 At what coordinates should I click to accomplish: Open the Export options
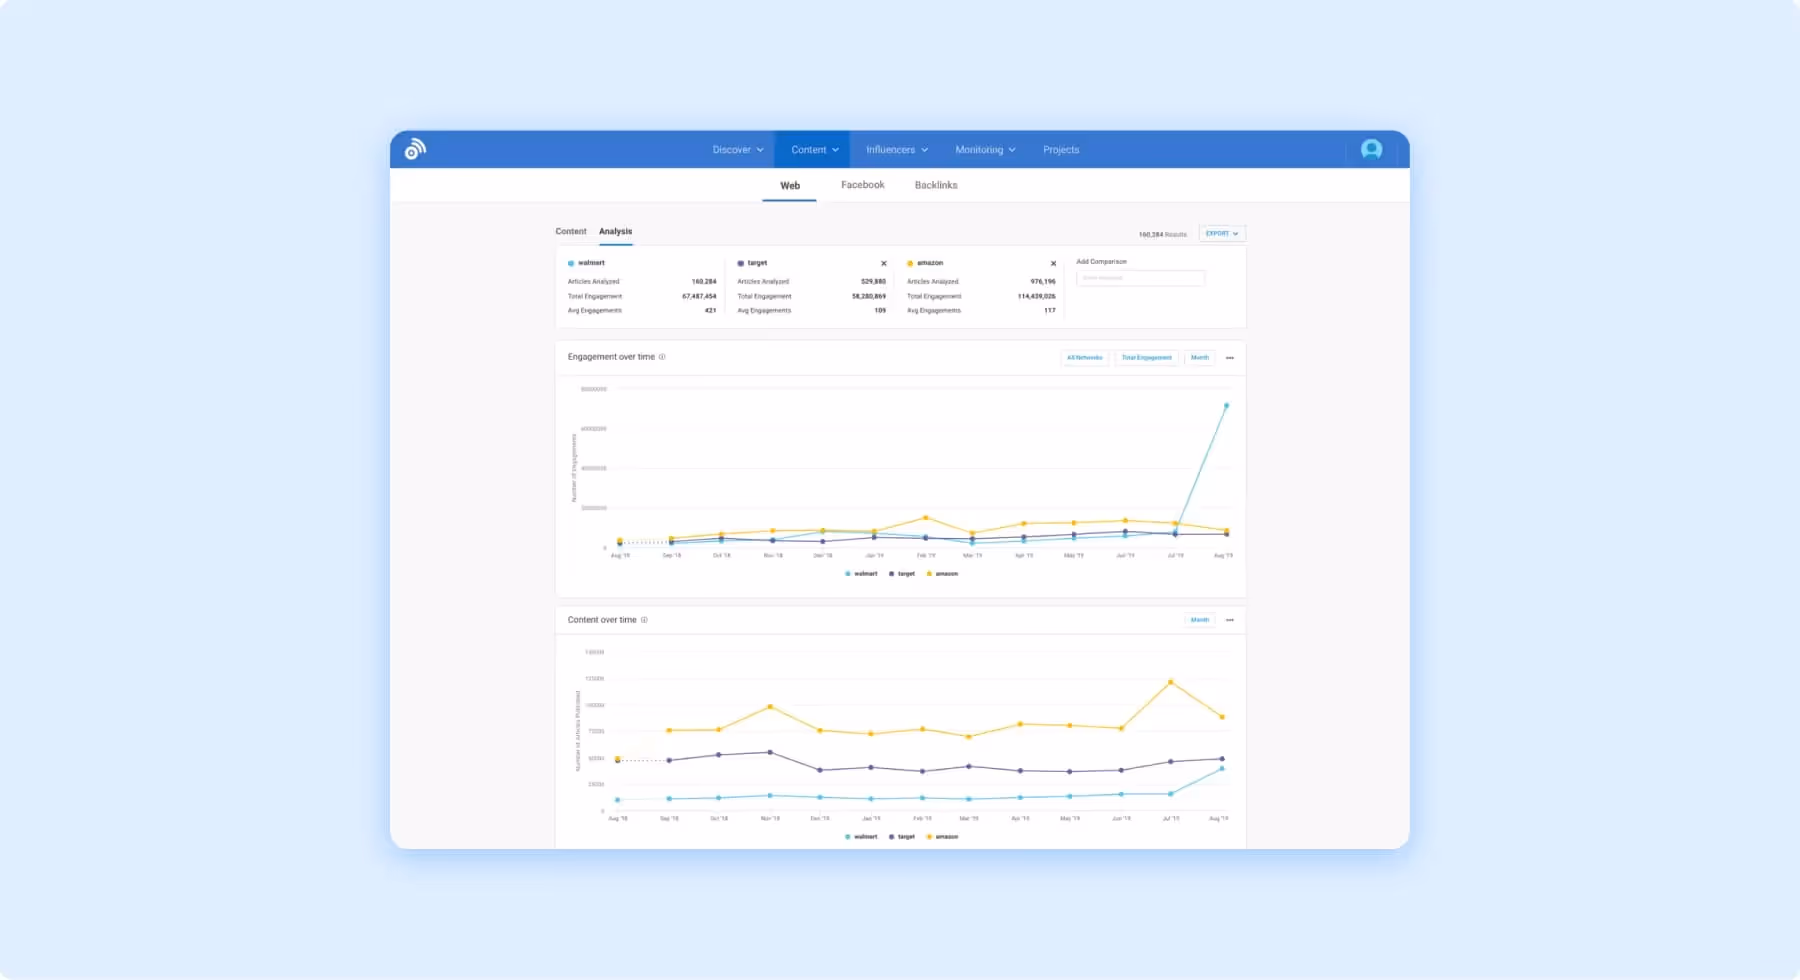tap(1221, 233)
